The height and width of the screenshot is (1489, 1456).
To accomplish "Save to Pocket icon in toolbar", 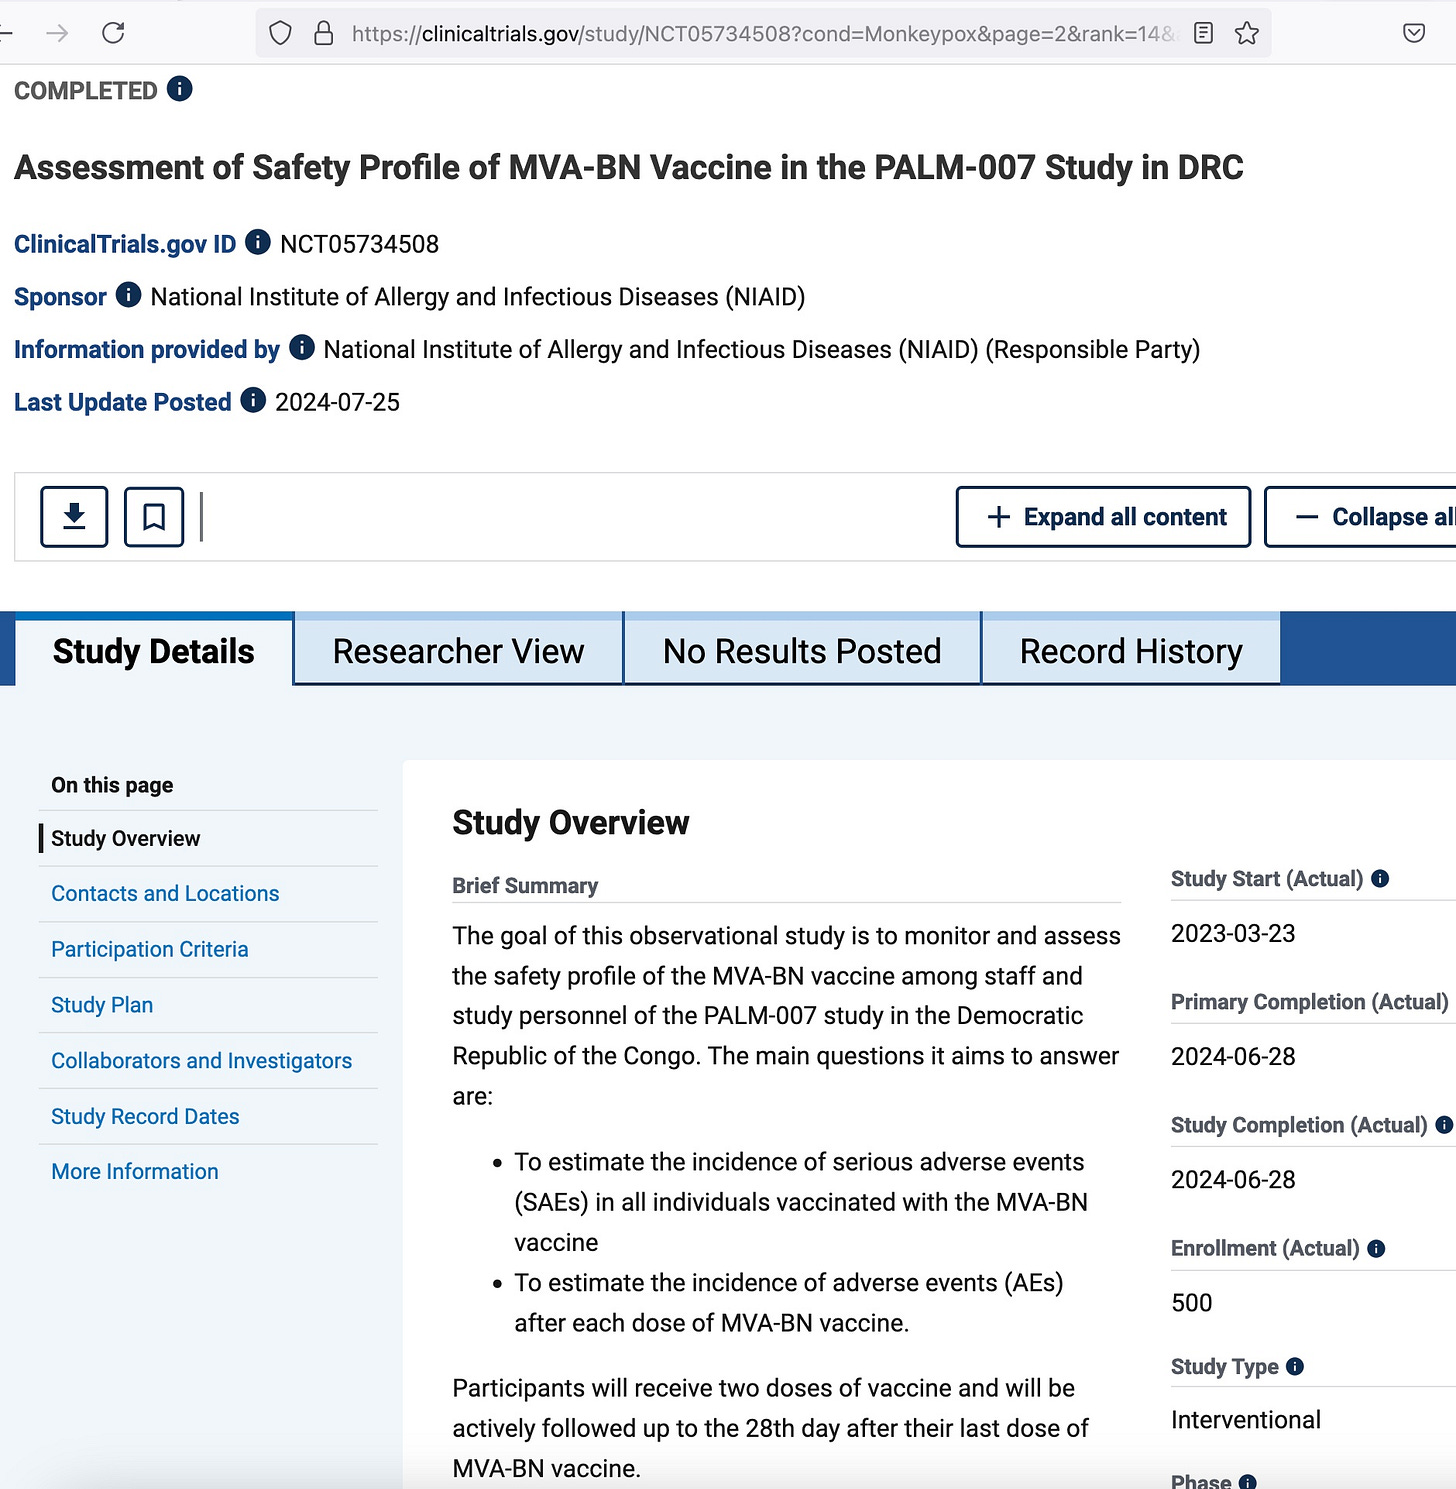I will pos(1414,33).
